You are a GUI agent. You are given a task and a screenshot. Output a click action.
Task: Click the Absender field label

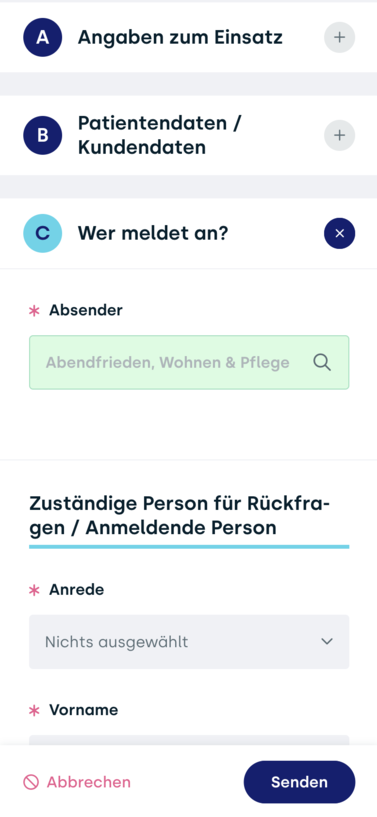[x=86, y=310]
